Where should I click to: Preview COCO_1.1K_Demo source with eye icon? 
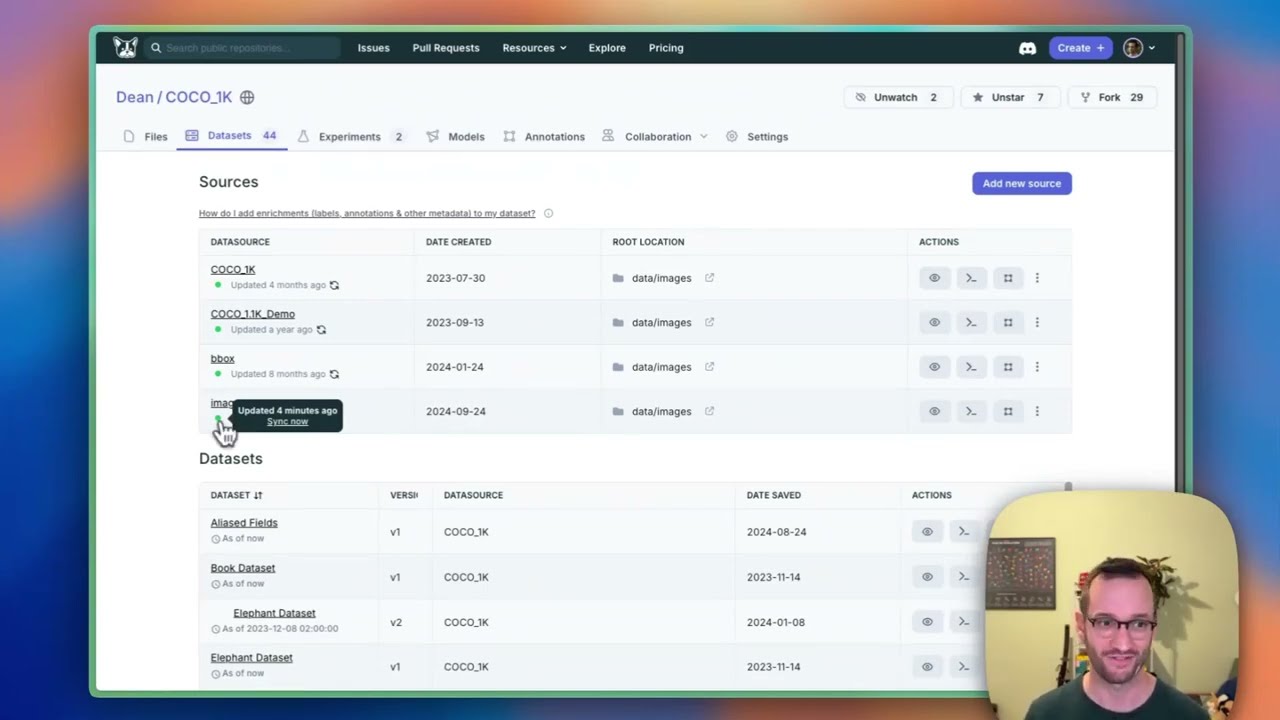(934, 322)
